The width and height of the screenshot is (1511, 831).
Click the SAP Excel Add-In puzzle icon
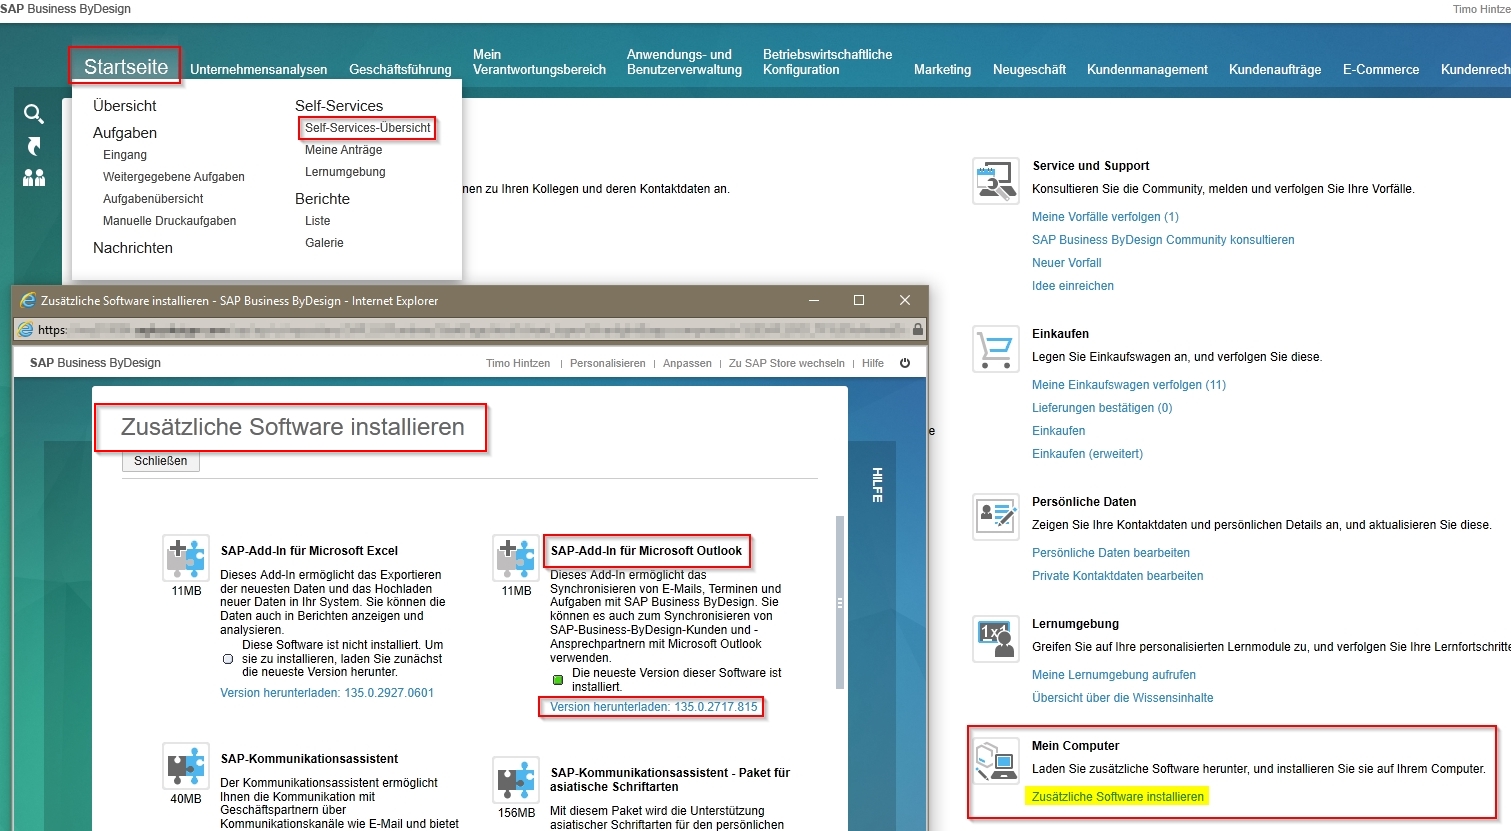tap(186, 558)
